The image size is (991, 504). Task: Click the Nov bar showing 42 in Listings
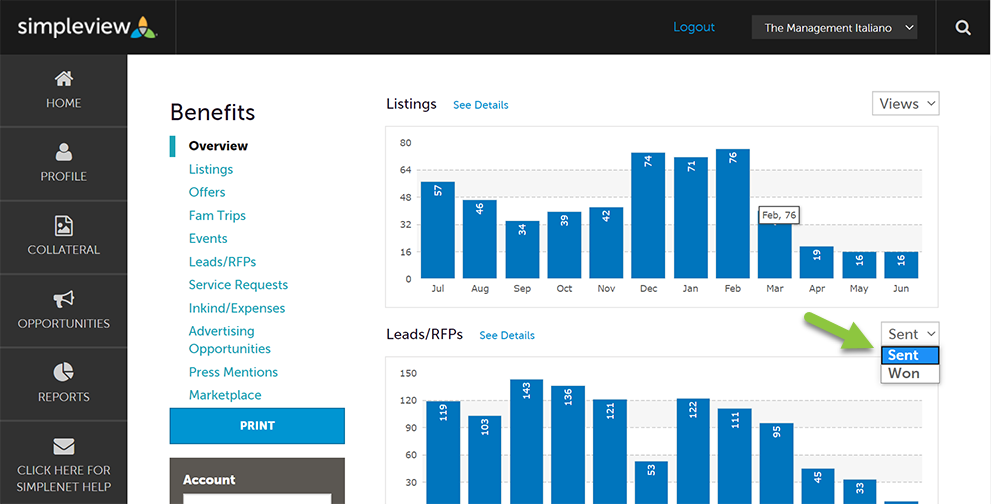click(x=606, y=243)
